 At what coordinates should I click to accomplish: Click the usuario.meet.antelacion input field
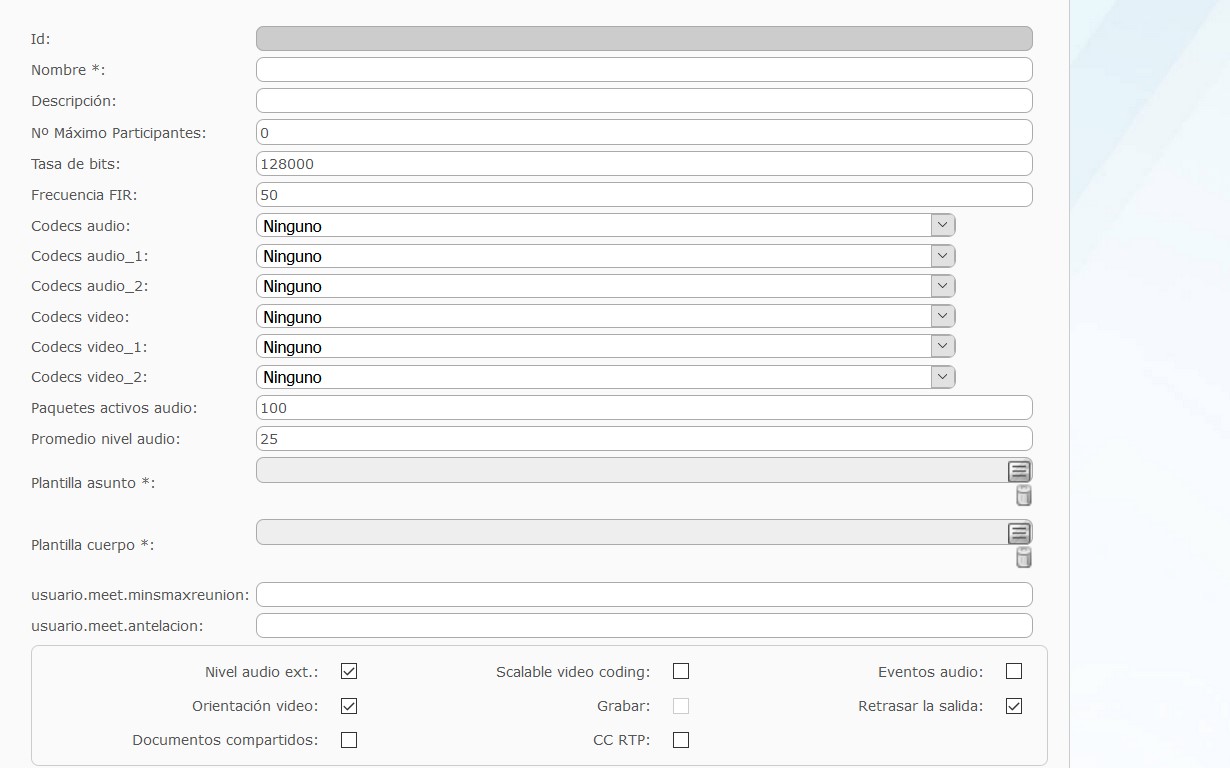(x=644, y=625)
